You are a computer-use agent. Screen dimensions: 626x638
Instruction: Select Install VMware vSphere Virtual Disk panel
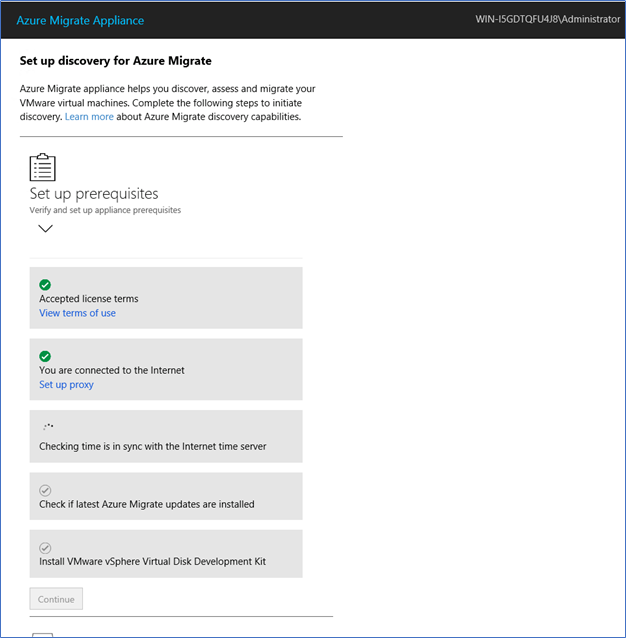tap(166, 554)
